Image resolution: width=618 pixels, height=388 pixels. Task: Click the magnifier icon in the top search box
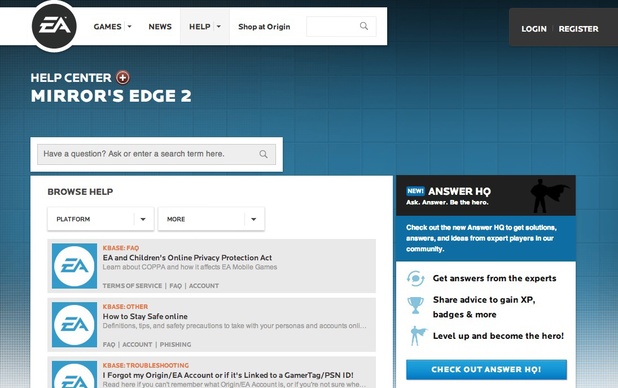coord(364,26)
